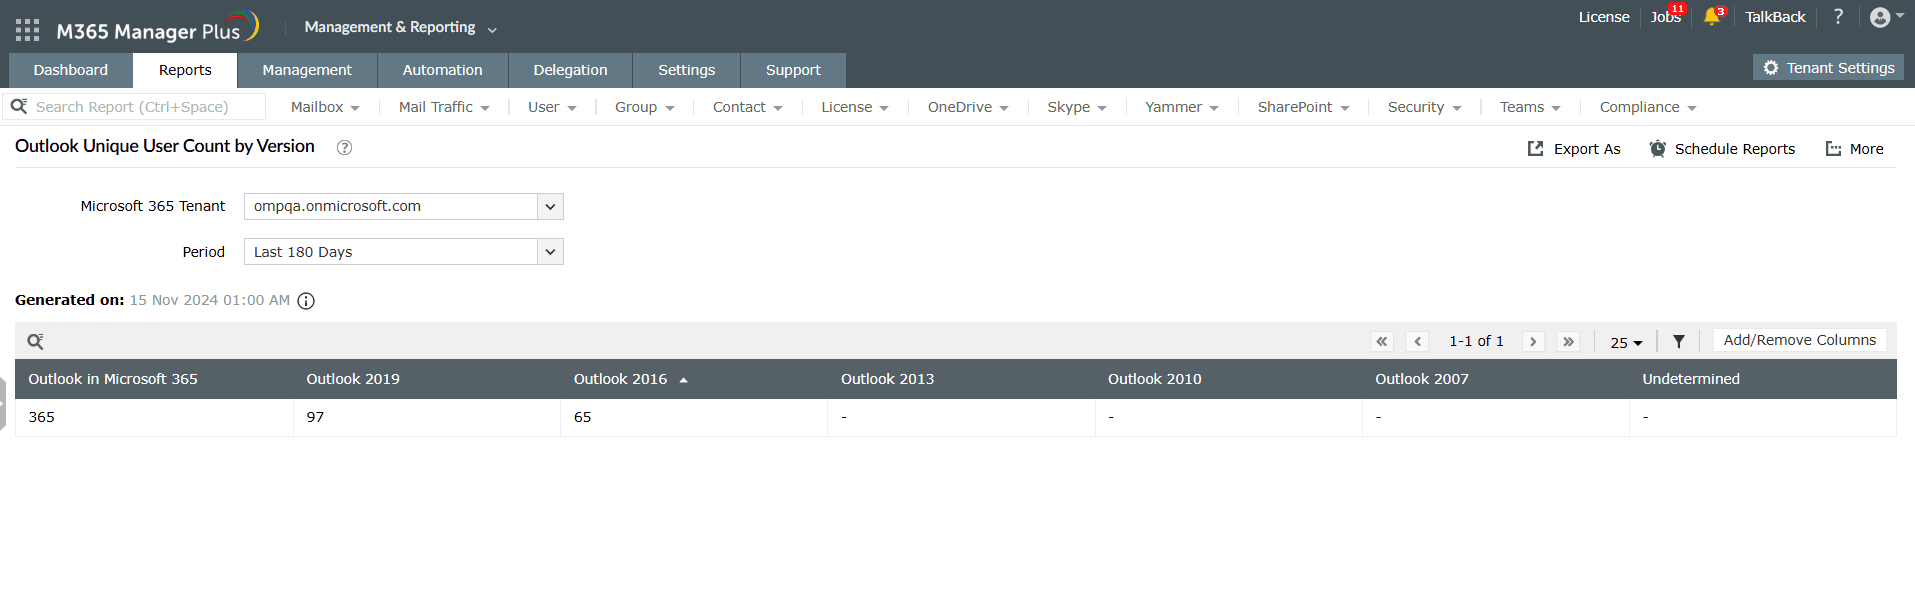Sort by Undetermined column
Viewport: 1915px width, 597px height.
[x=1690, y=379]
